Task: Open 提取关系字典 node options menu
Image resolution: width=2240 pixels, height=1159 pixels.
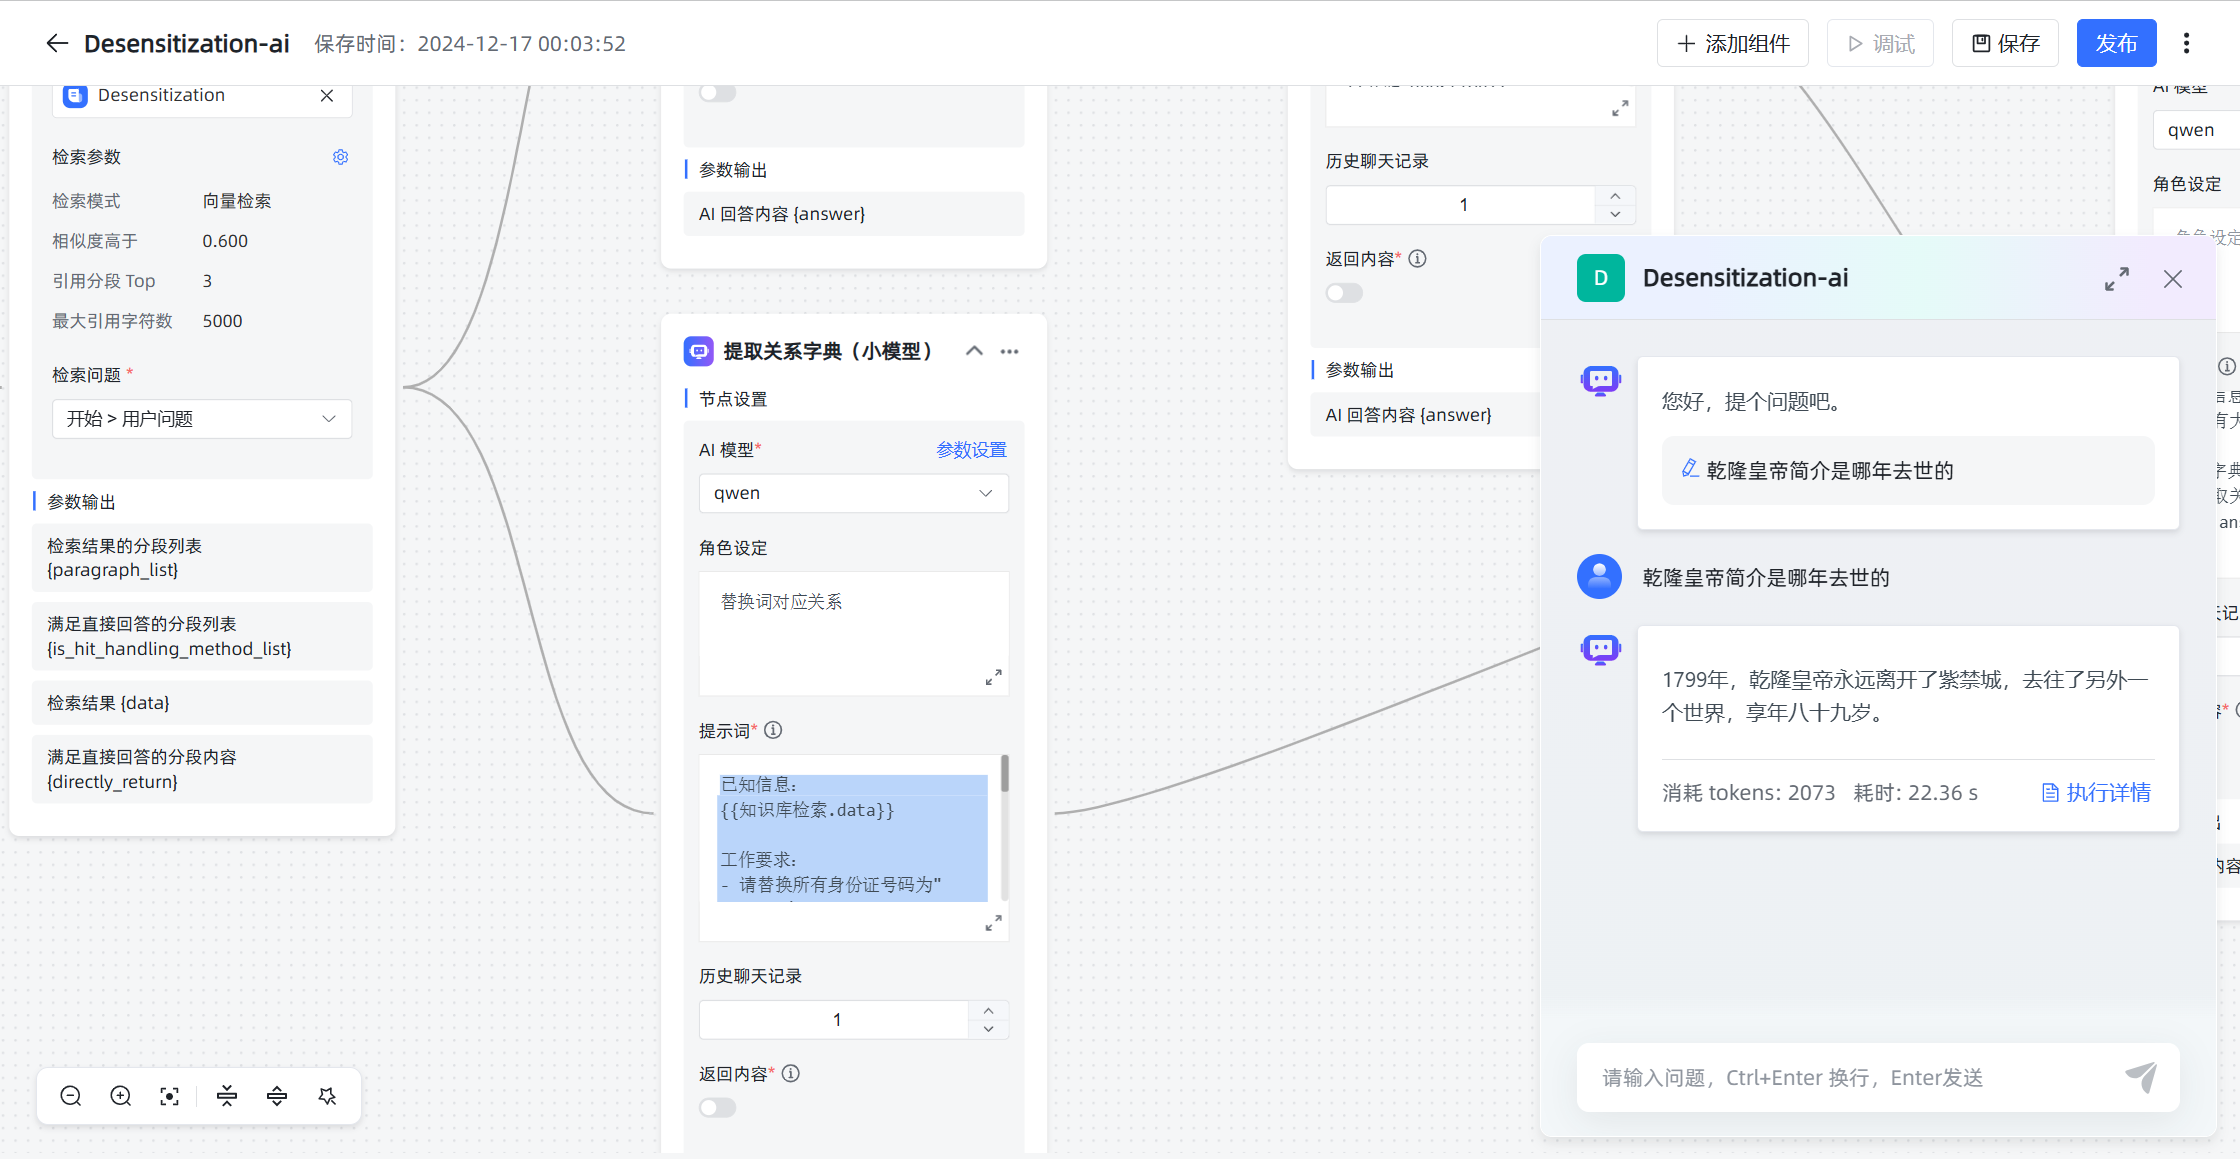Action: [x=1009, y=351]
